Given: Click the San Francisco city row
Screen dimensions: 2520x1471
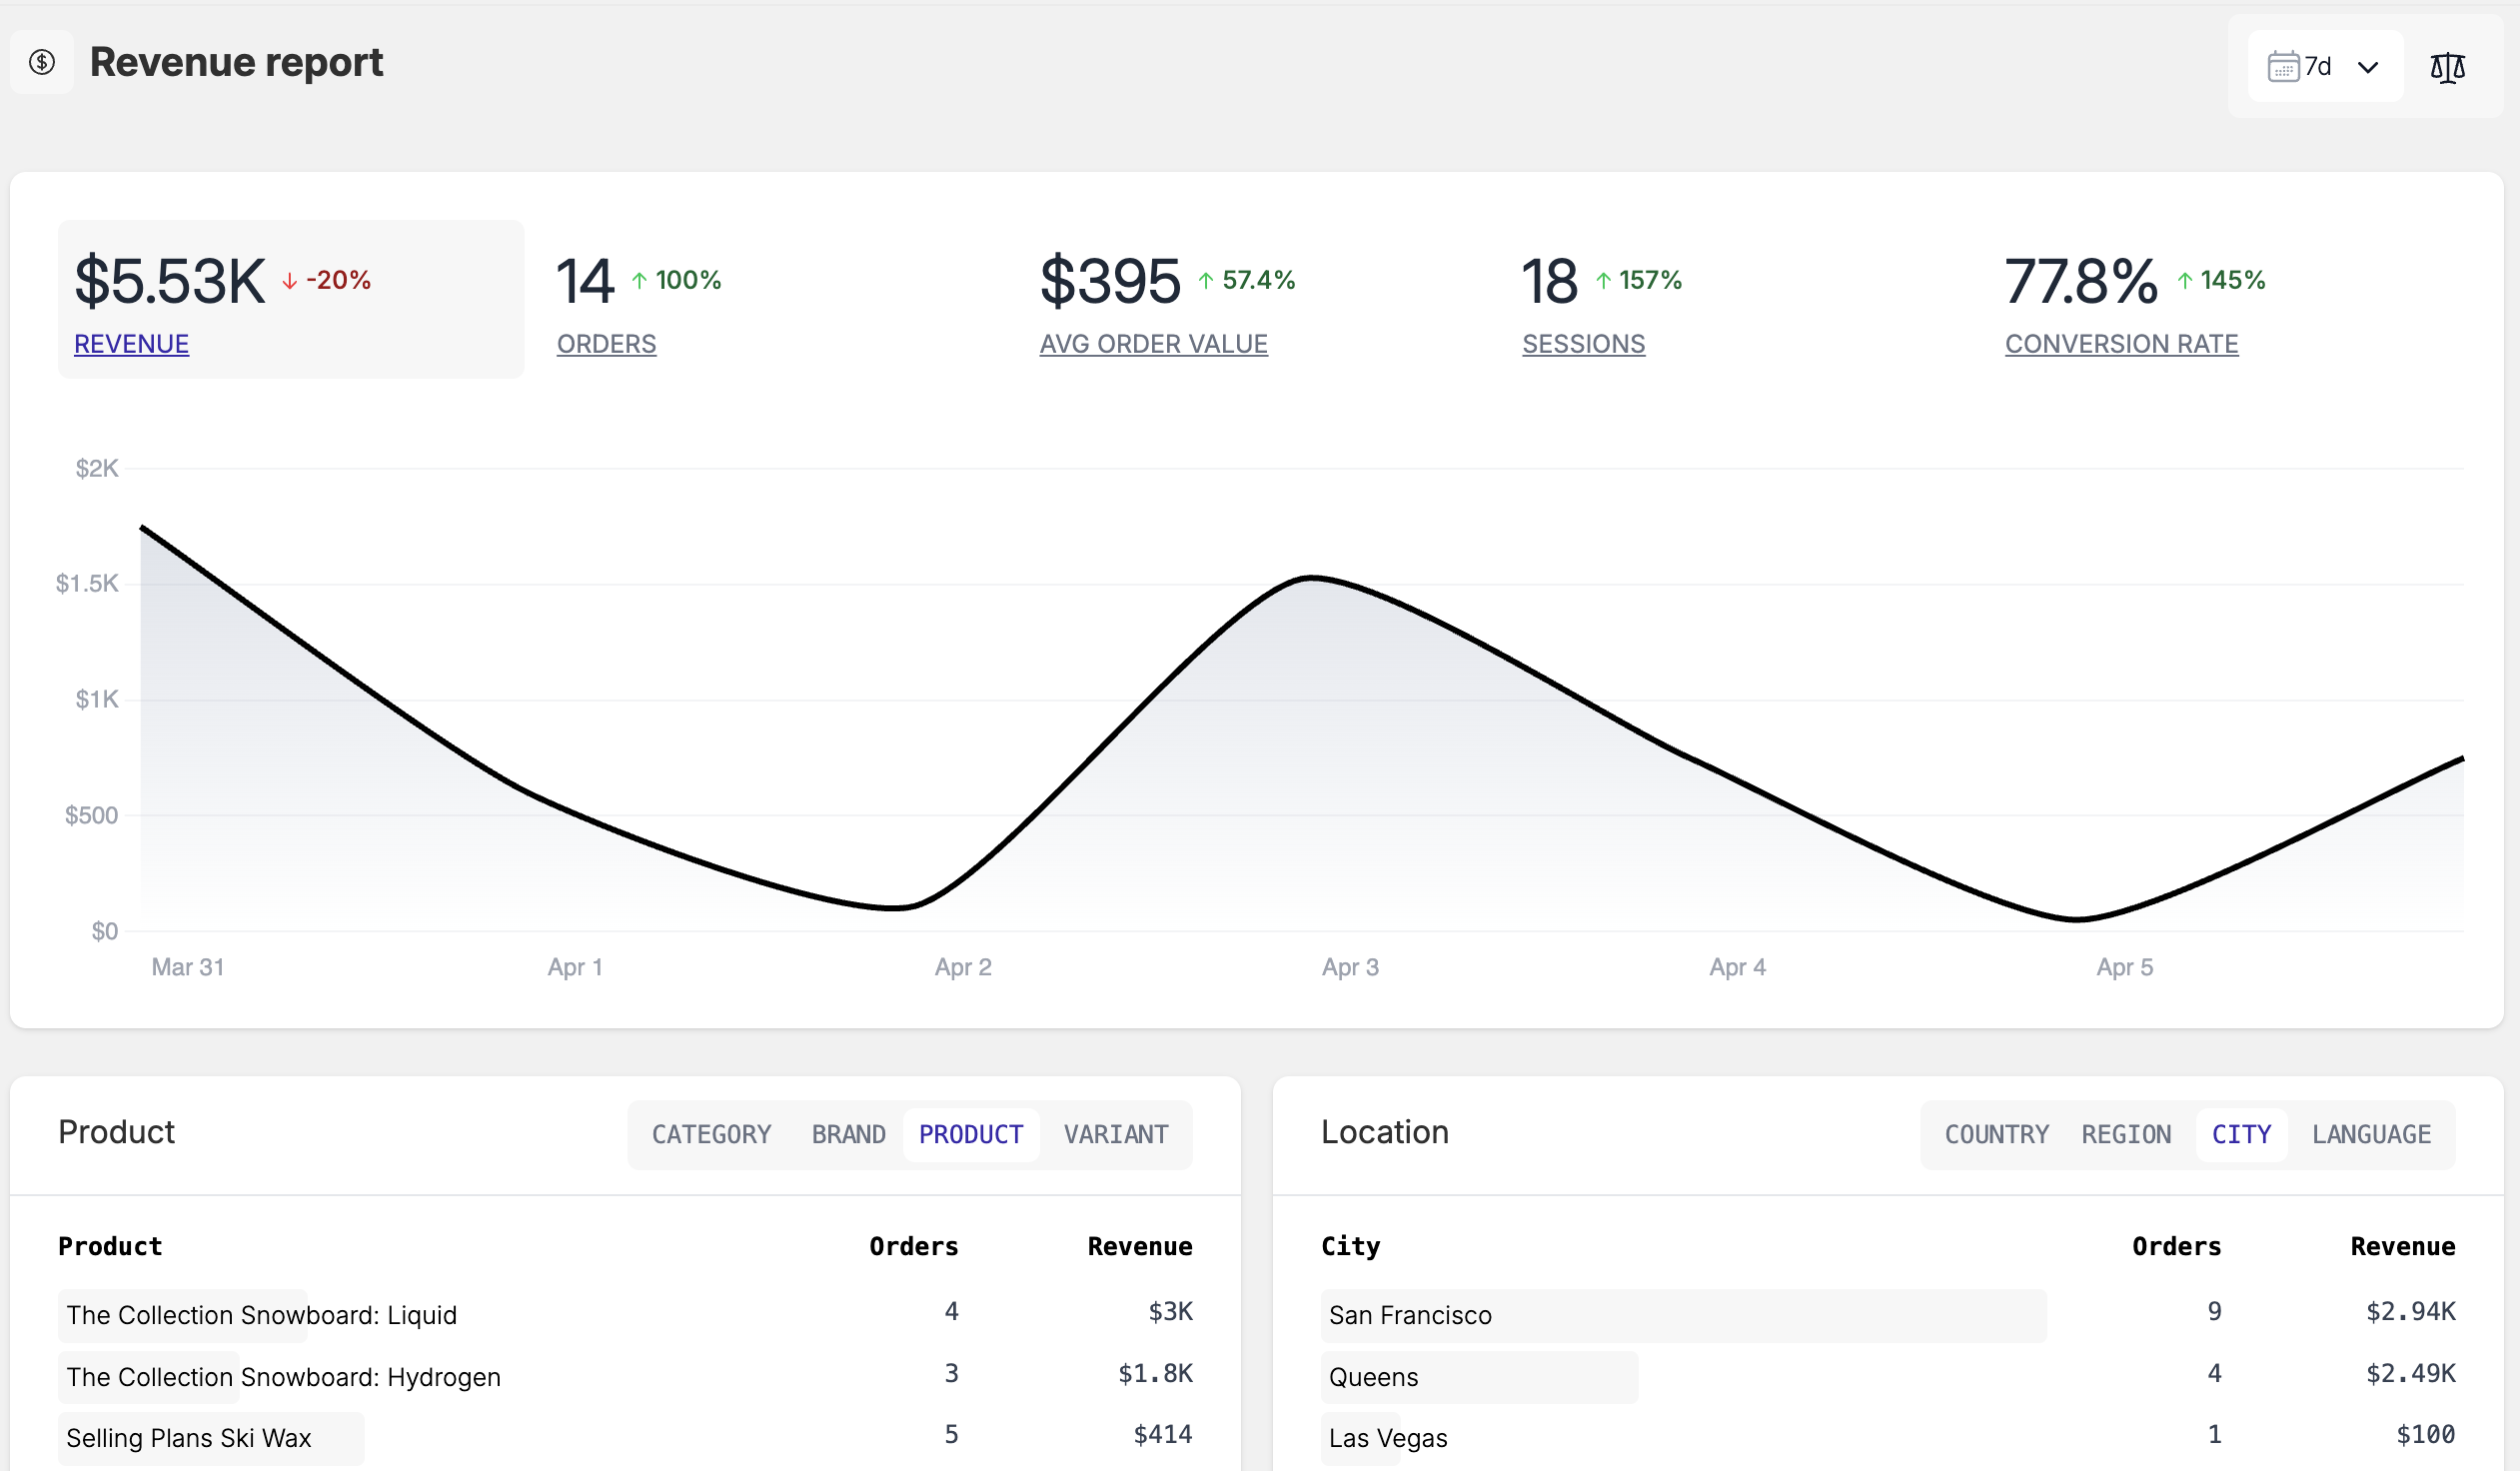Looking at the screenshot, I should pyautogui.click(x=1410, y=1315).
